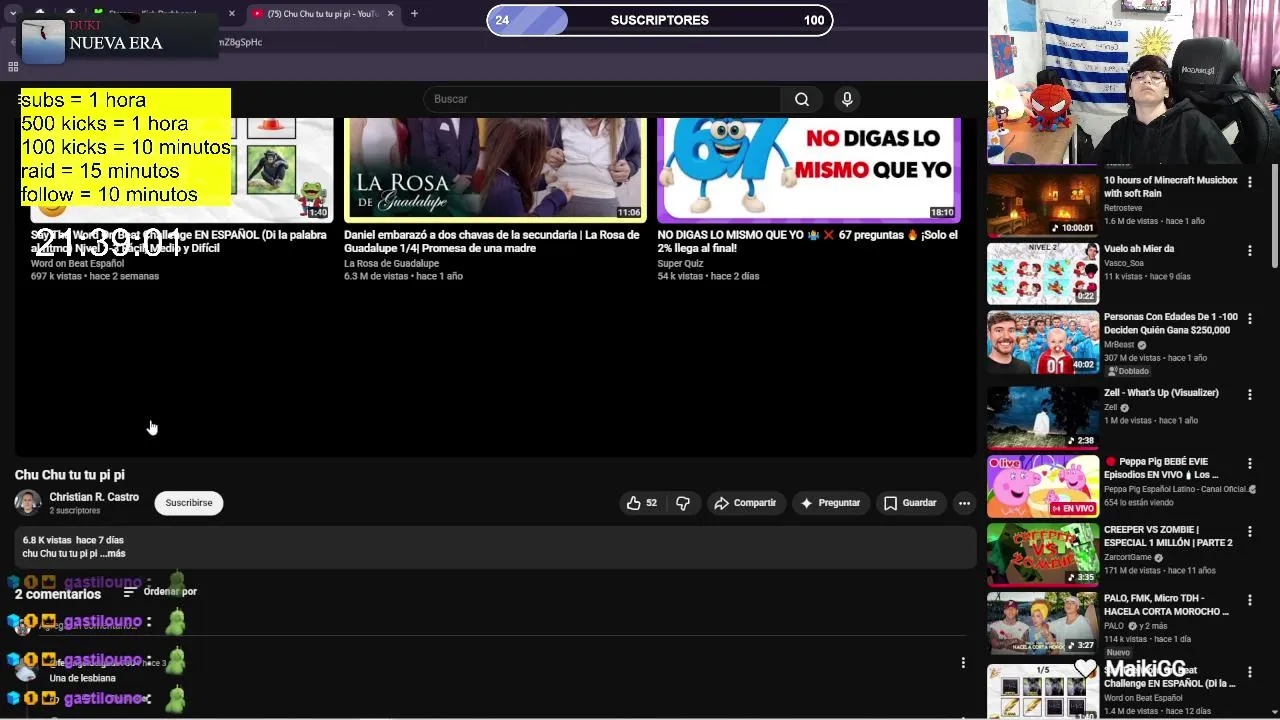Click title Personas Con Edades De 1-100
Image resolution: width=1280 pixels, height=720 pixels.
[x=1170, y=323]
